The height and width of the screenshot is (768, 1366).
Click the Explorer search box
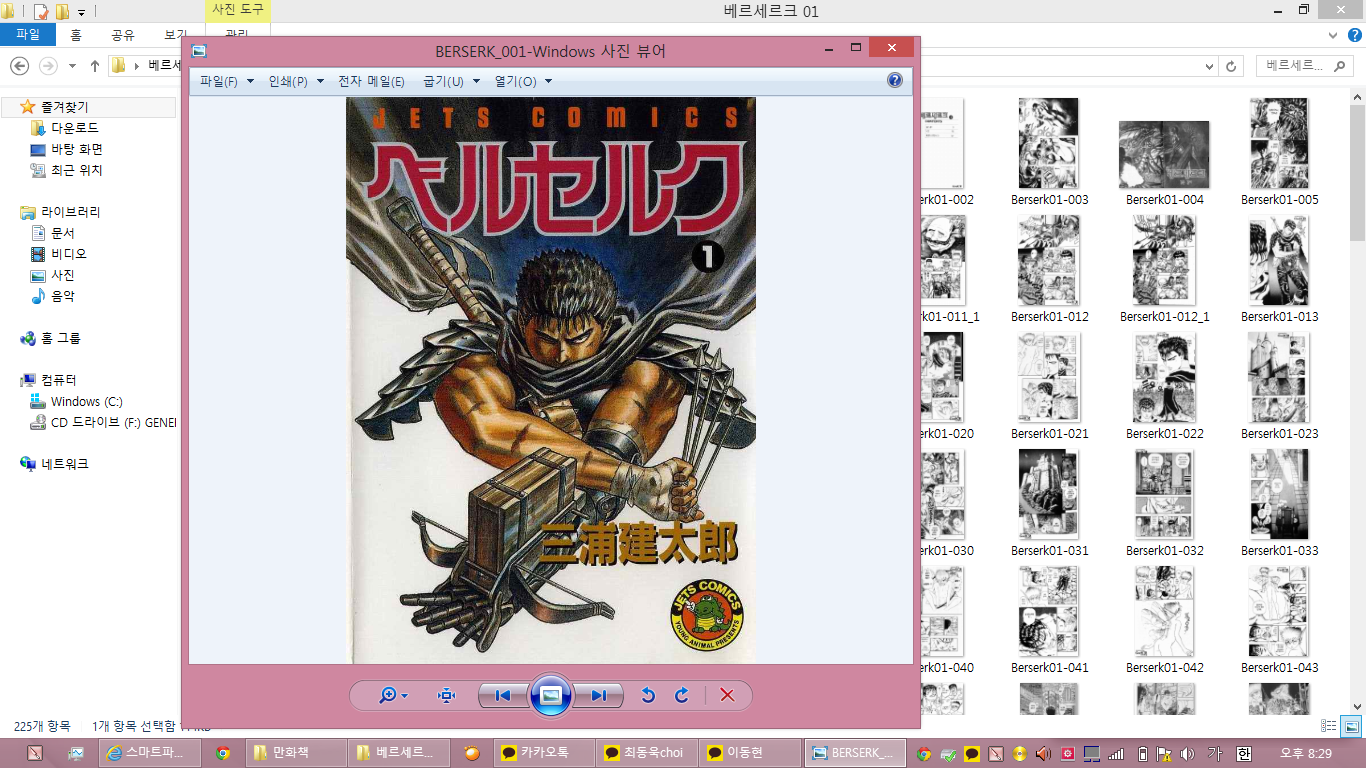pyautogui.click(x=1296, y=66)
